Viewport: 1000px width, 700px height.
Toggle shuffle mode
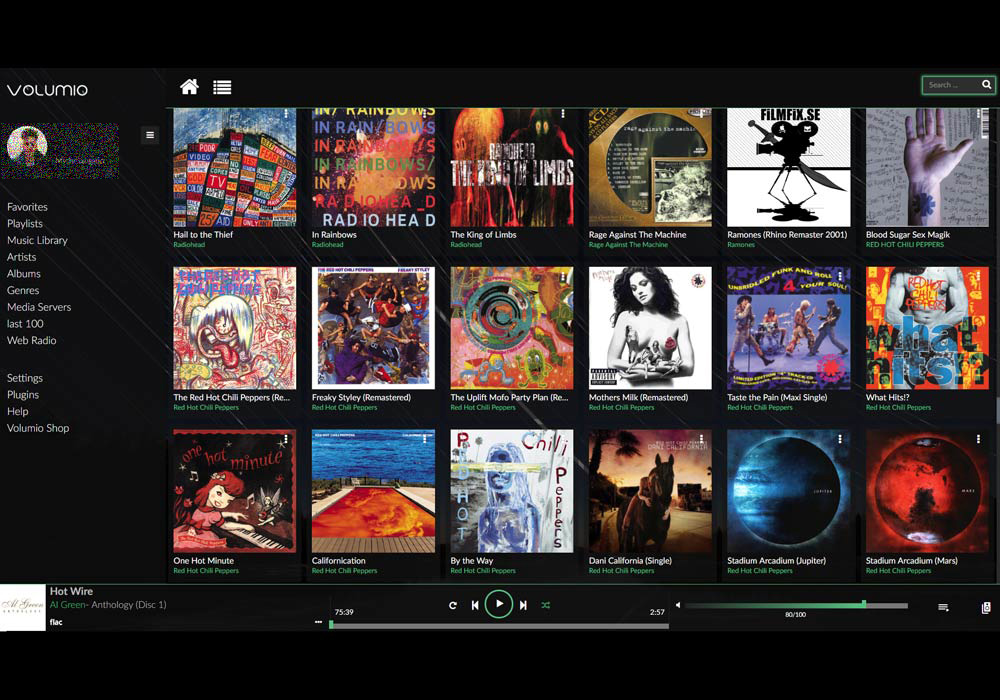(545, 605)
